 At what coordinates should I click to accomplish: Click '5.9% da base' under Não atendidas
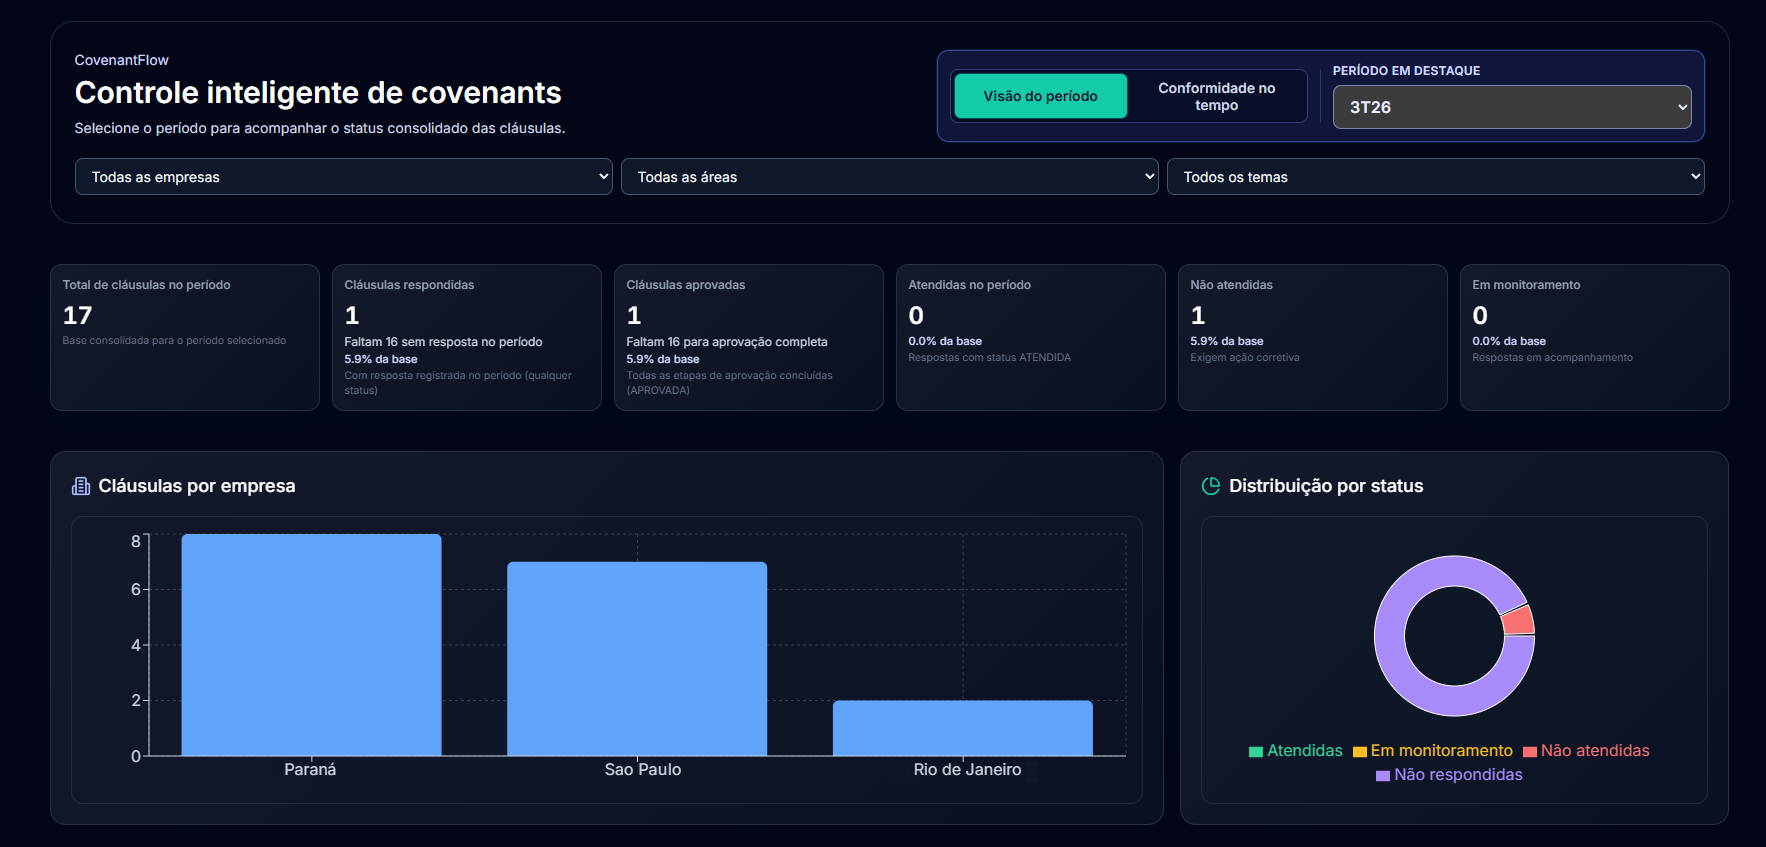tap(1227, 342)
